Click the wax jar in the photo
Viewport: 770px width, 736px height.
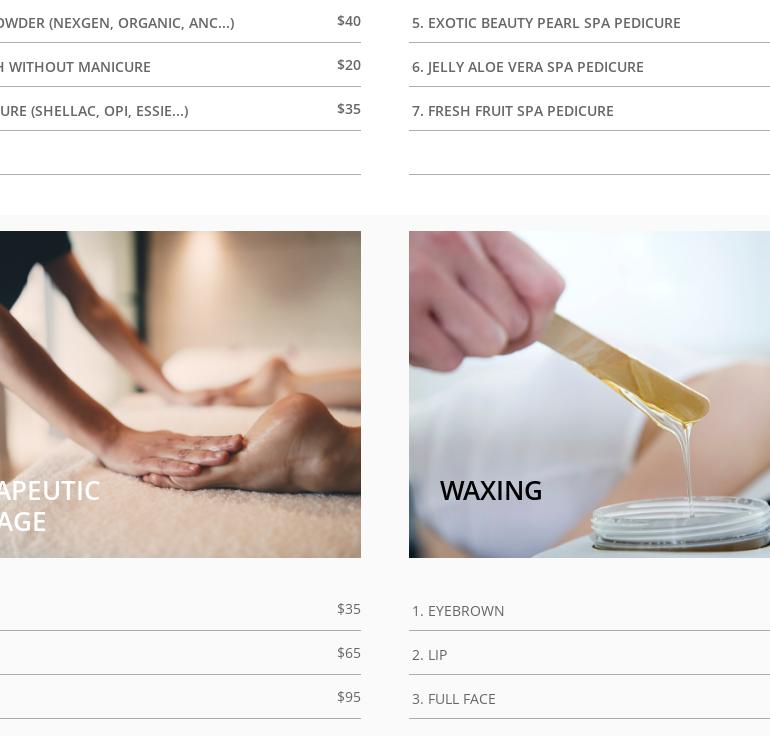pyautogui.click(x=680, y=523)
